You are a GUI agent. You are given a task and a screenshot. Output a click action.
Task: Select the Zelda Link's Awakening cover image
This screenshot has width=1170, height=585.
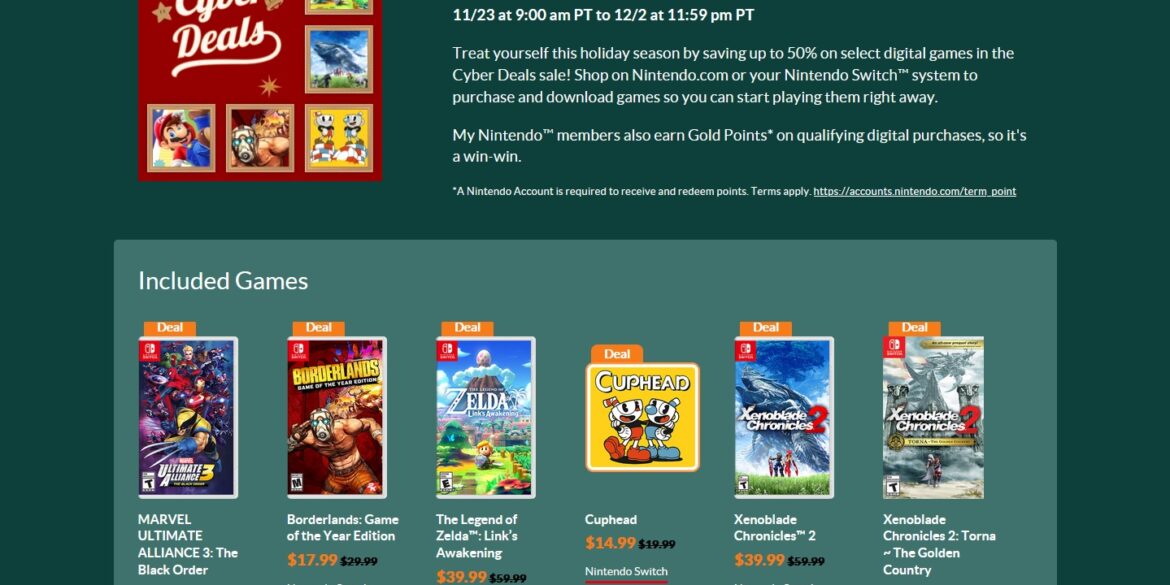[486, 417]
